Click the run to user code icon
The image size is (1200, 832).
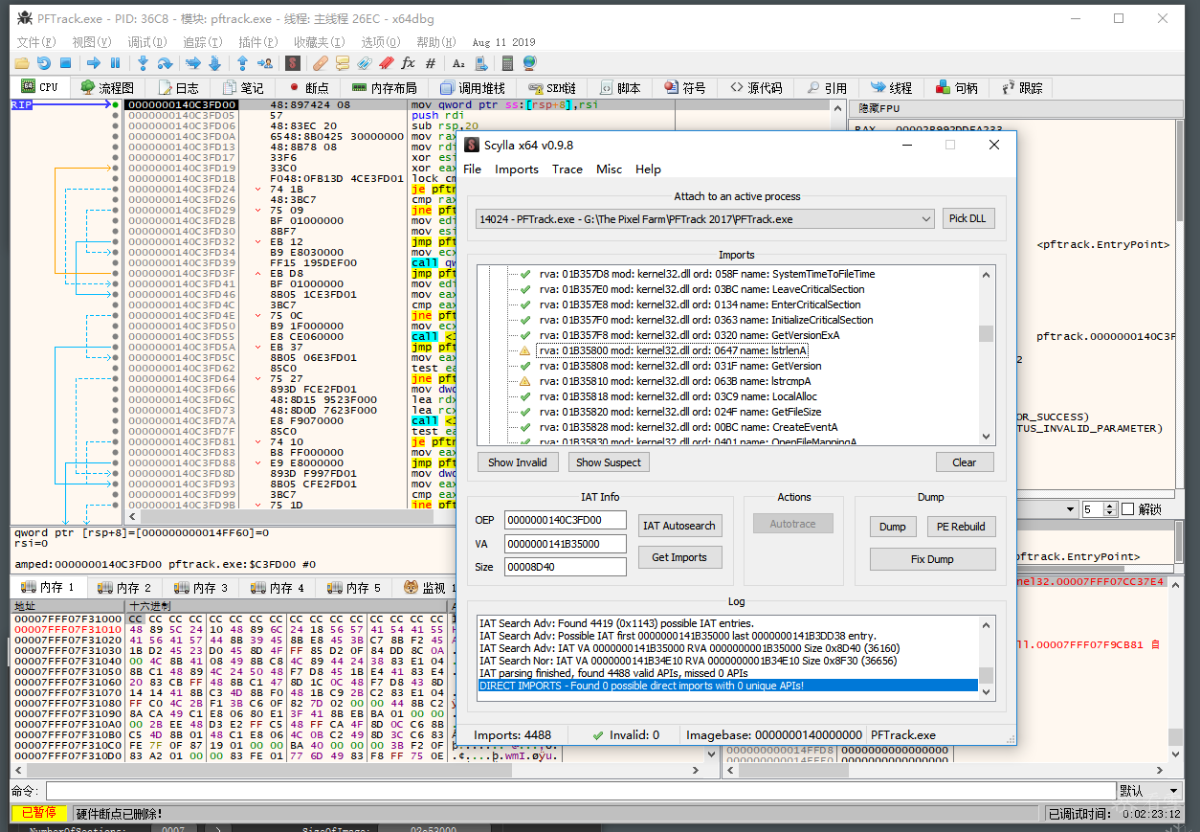[265, 62]
